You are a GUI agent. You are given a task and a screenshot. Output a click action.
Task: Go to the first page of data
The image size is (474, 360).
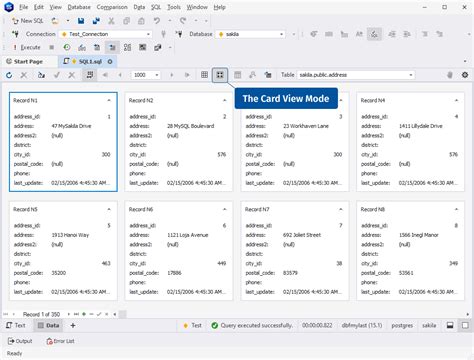click(105, 75)
